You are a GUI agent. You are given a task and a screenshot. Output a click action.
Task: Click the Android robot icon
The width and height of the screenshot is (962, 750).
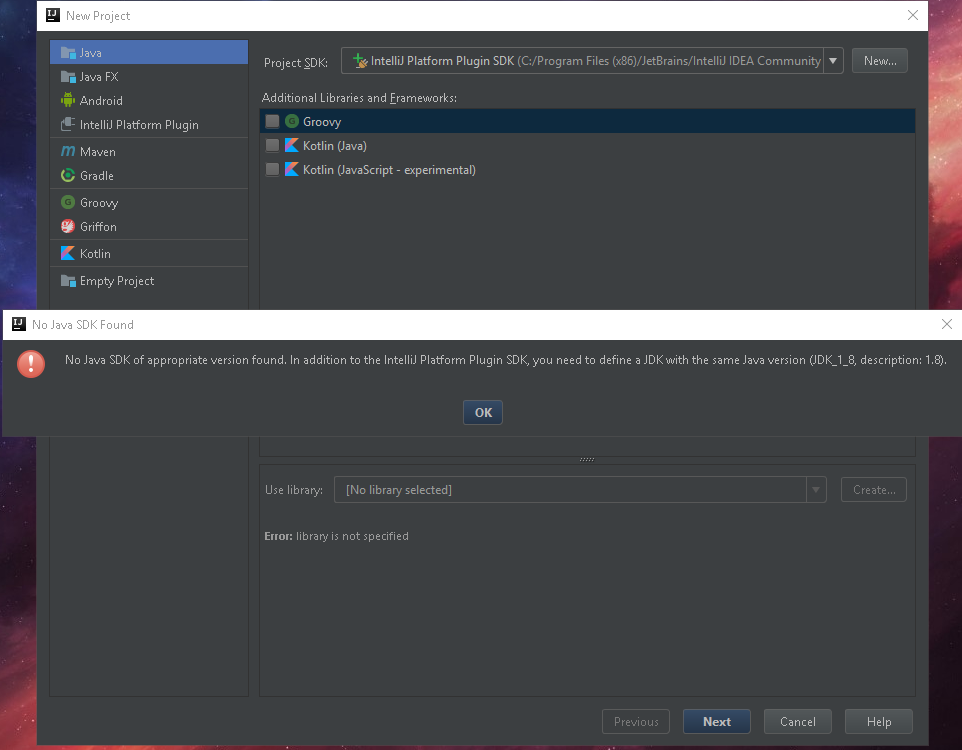[68, 100]
